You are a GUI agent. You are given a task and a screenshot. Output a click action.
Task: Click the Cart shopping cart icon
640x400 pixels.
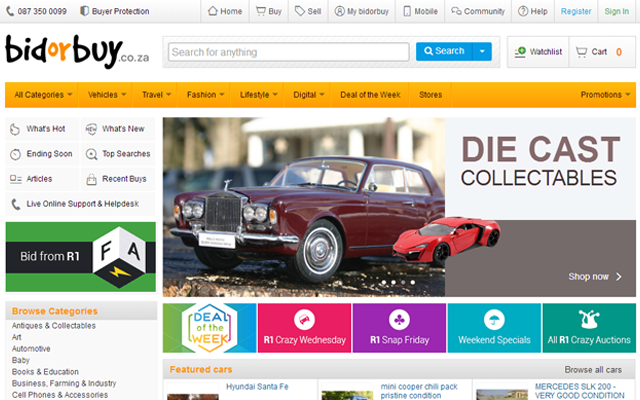tap(581, 52)
